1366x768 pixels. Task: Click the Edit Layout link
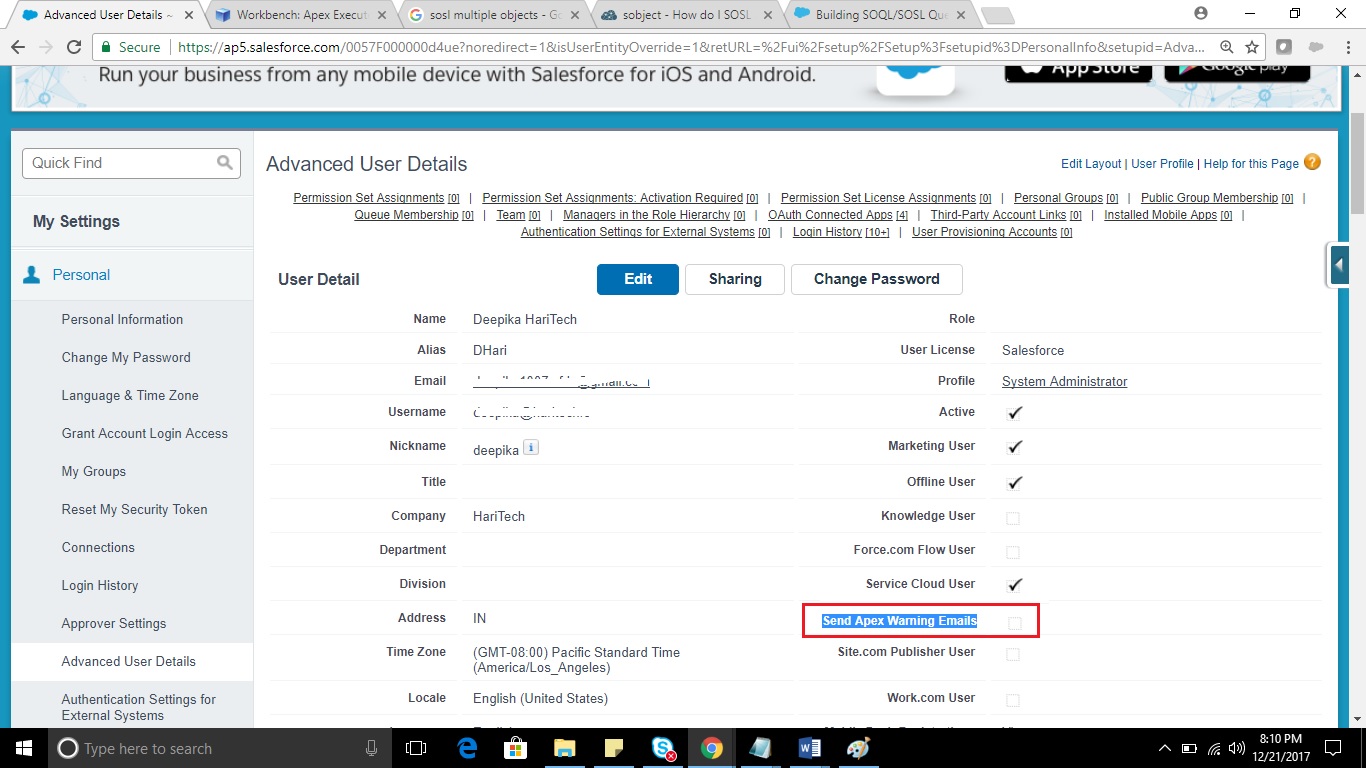coord(1091,164)
